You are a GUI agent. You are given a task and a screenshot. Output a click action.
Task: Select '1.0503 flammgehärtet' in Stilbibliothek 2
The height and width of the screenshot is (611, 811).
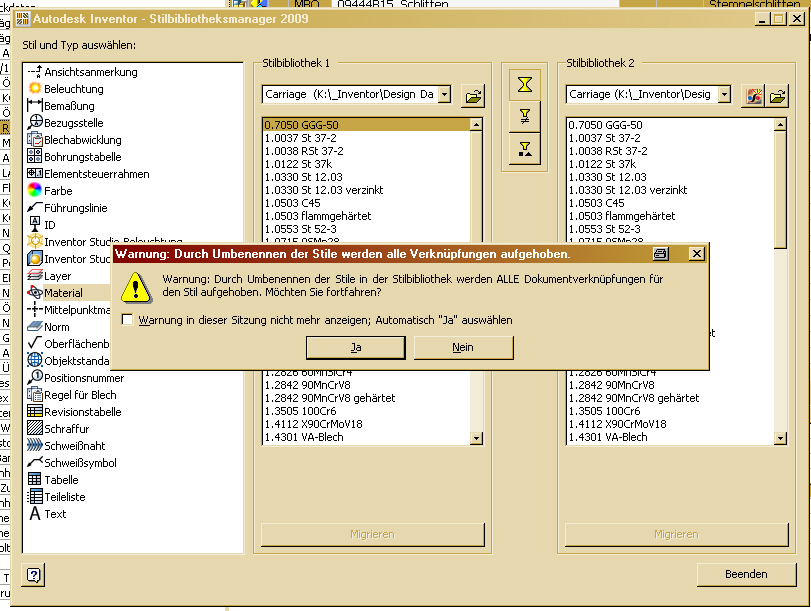click(622, 216)
